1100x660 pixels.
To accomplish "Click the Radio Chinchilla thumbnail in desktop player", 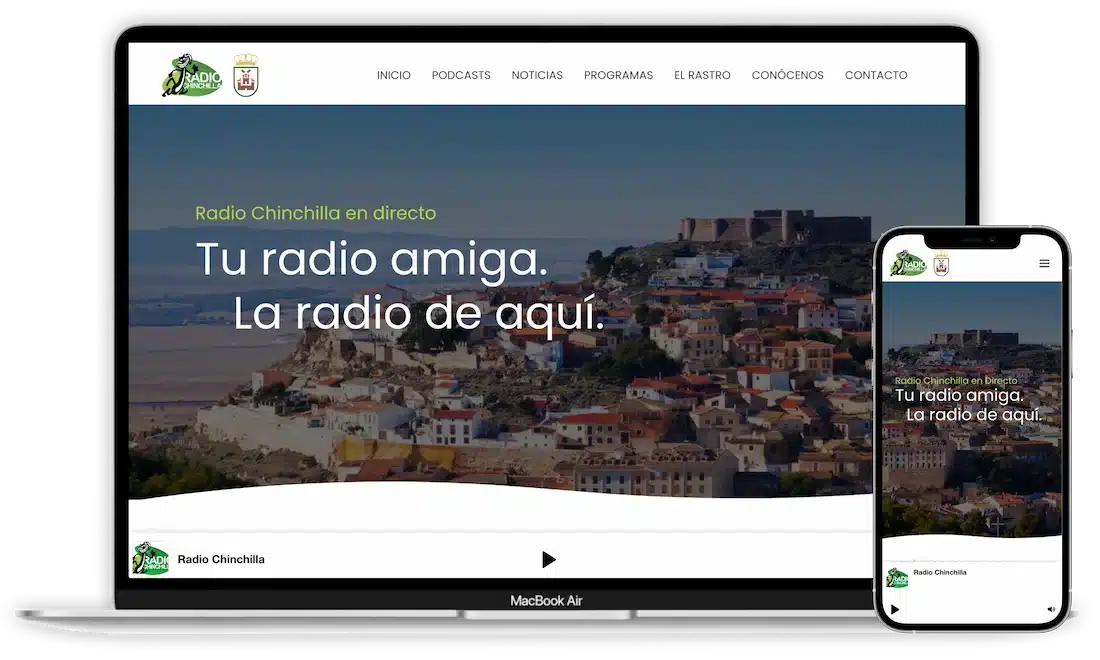I will pyautogui.click(x=151, y=559).
